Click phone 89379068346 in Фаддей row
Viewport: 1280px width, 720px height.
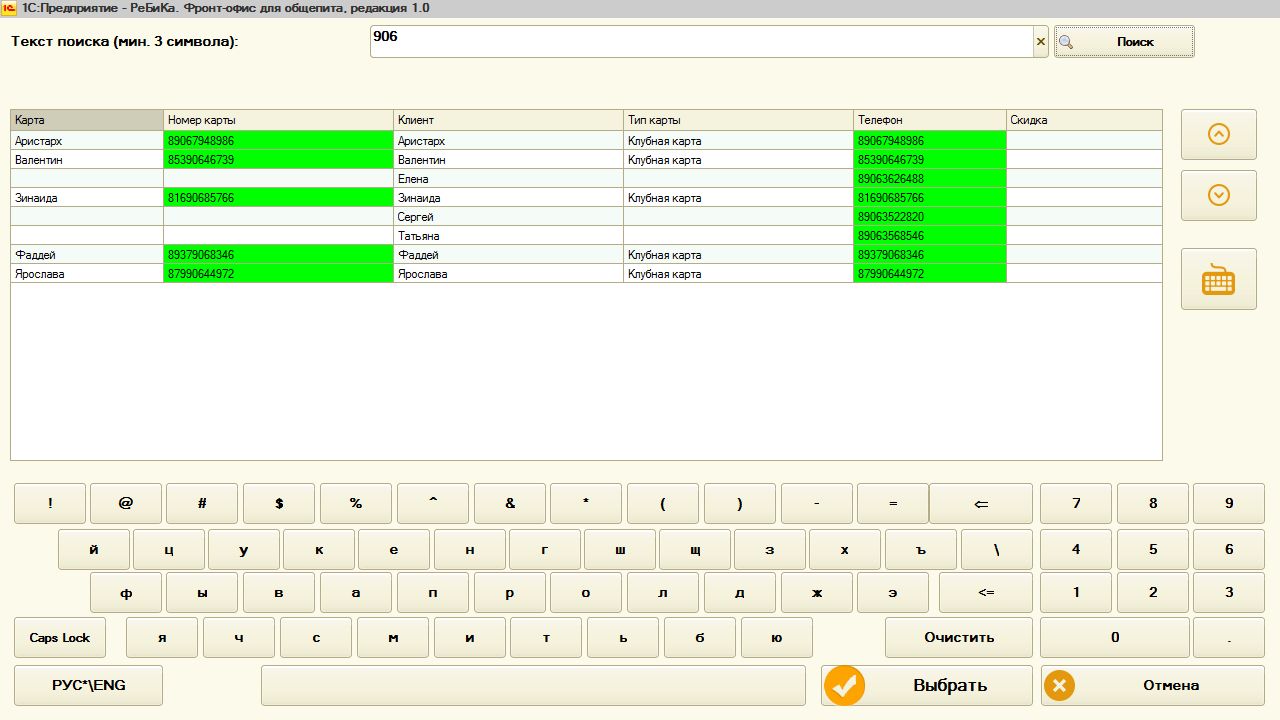(930, 255)
